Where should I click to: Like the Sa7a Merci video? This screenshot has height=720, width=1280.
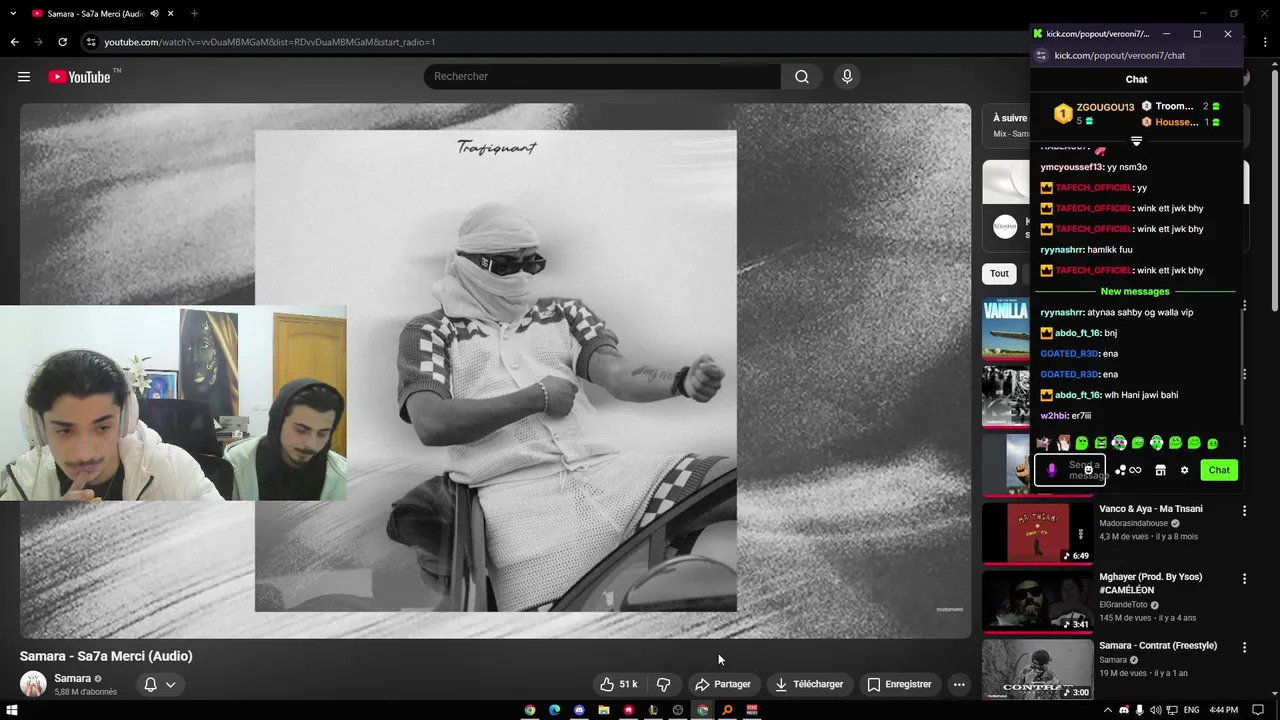click(618, 684)
